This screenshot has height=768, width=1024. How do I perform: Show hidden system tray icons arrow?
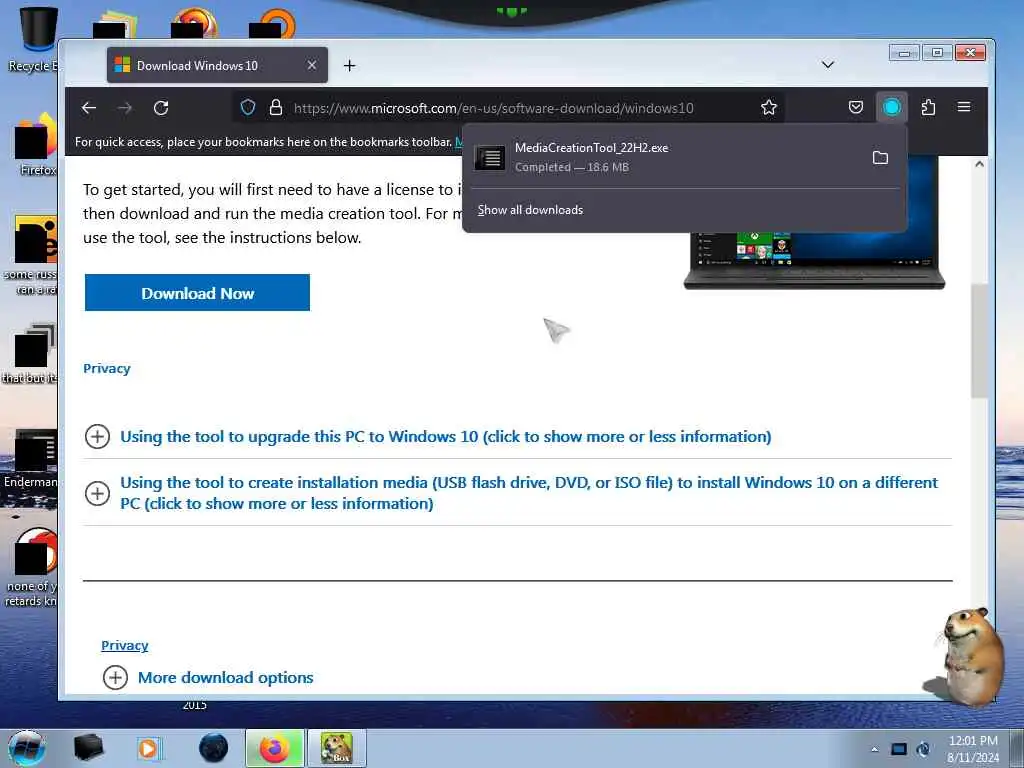[x=874, y=749]
